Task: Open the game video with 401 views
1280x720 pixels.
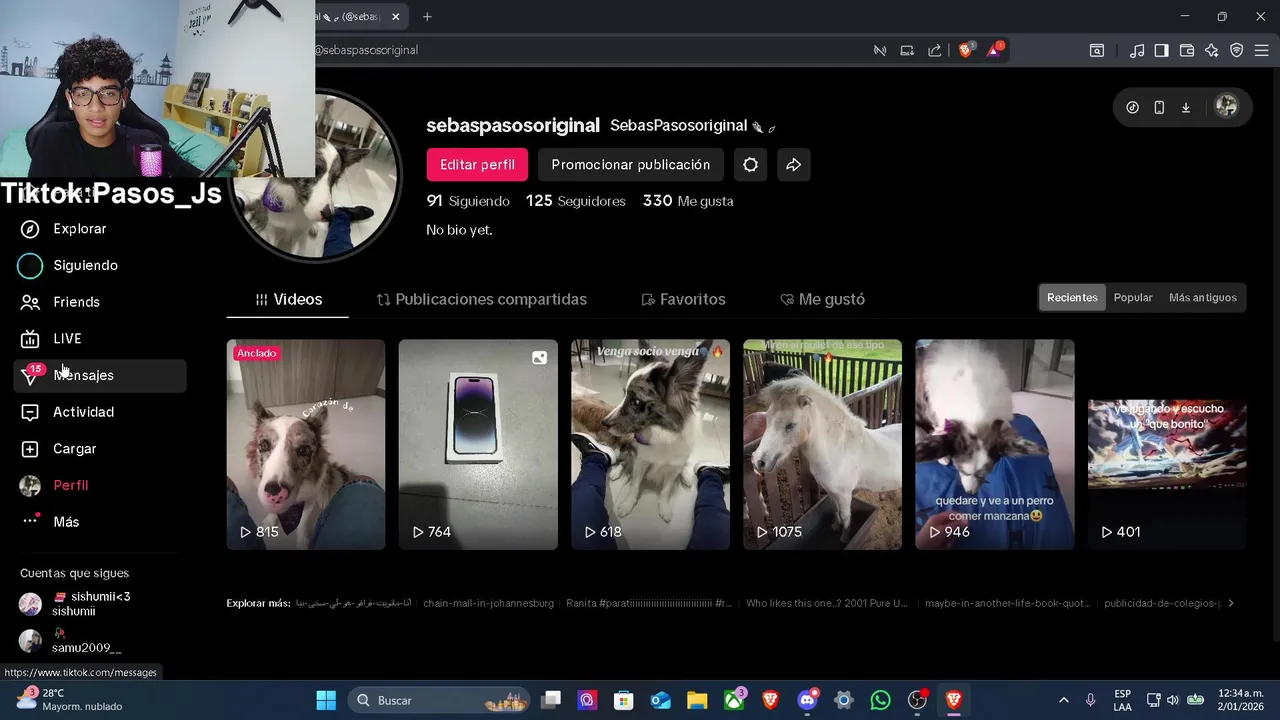Action: pyautogui.click(x=1167, y=445)
